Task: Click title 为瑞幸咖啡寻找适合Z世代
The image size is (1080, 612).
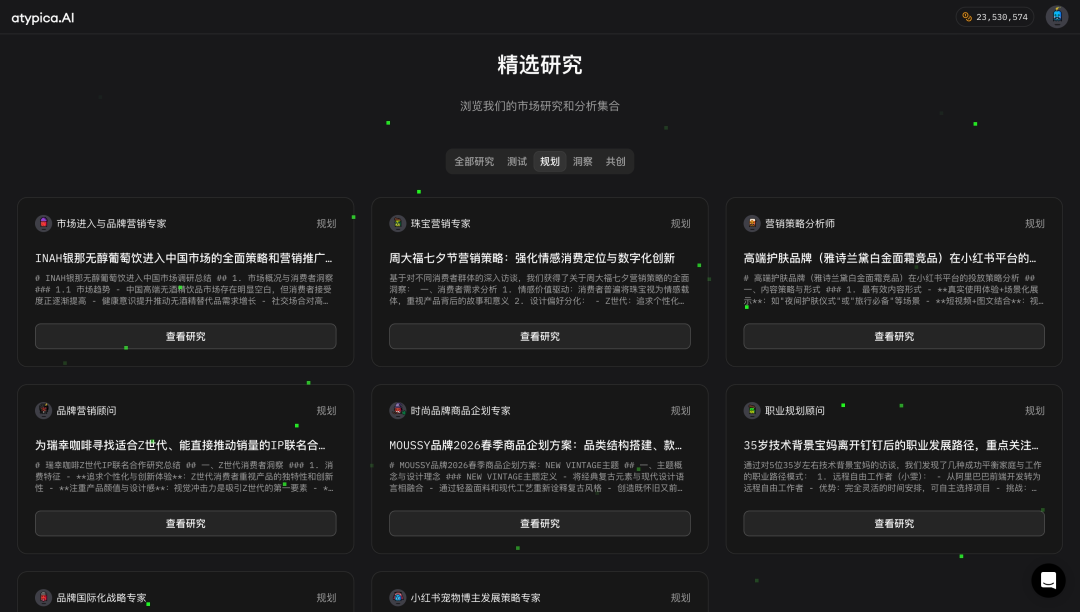Action: 180,445
